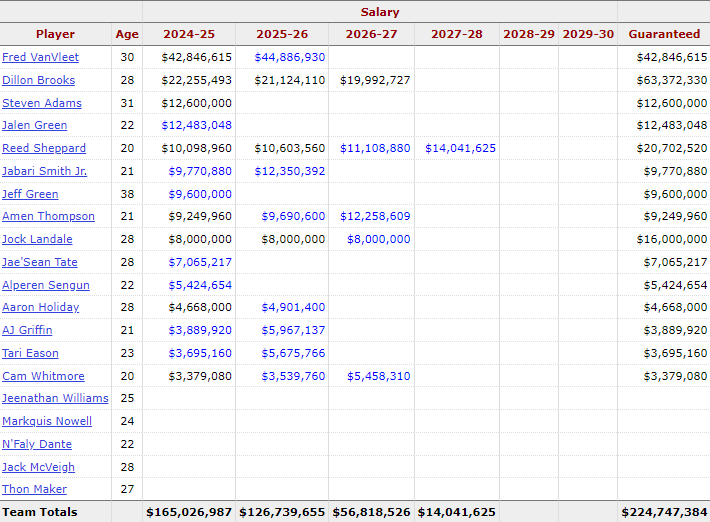
Task: Click AJ Griffin's $3,889,920 2024-25 salary
Action: click(200, 330)
